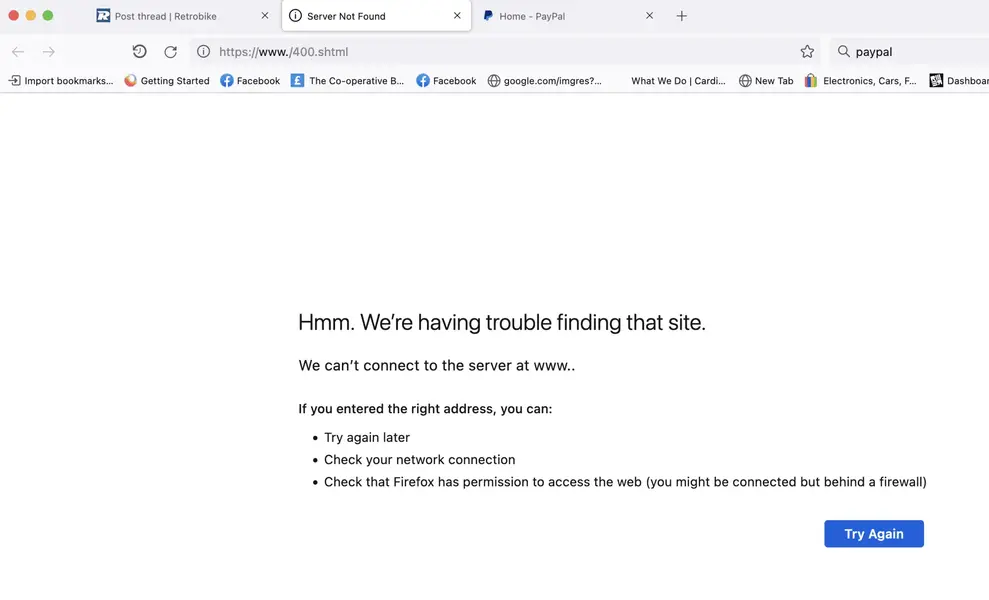Image resolution: width=989 pixels, height=600 pixels.
Task: Open the Facebook bookmark next to google.com/imgres
Action: pos(446,81)
